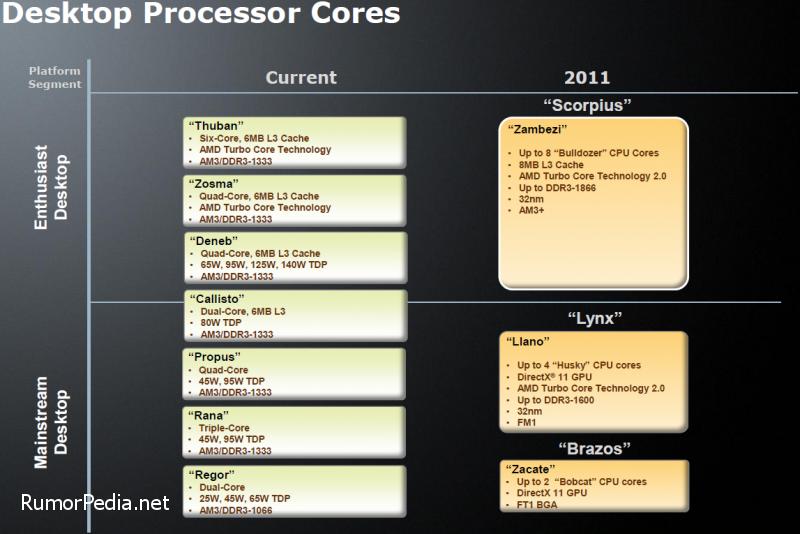Click the "Llano" processor card
The width and height of the screenshot is (800, 534).
(594, 382)
